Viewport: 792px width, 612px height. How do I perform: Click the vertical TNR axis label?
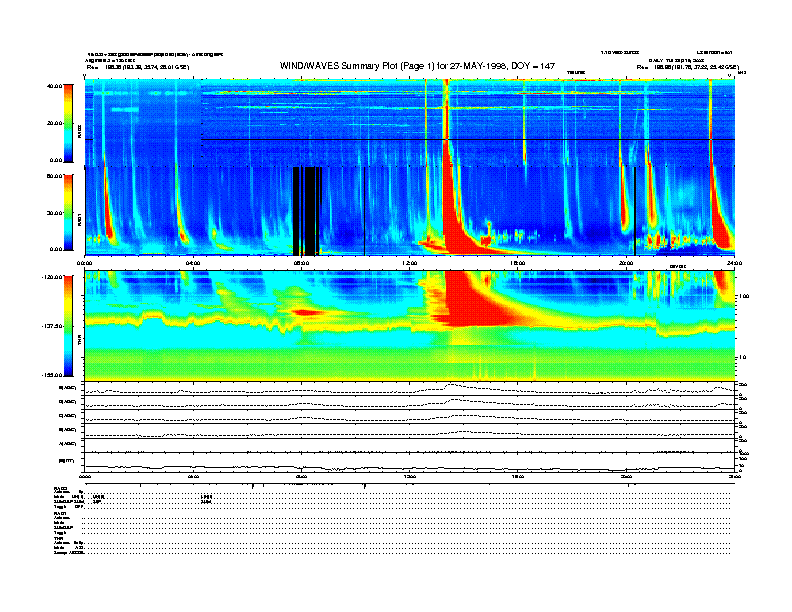(79, 341)
